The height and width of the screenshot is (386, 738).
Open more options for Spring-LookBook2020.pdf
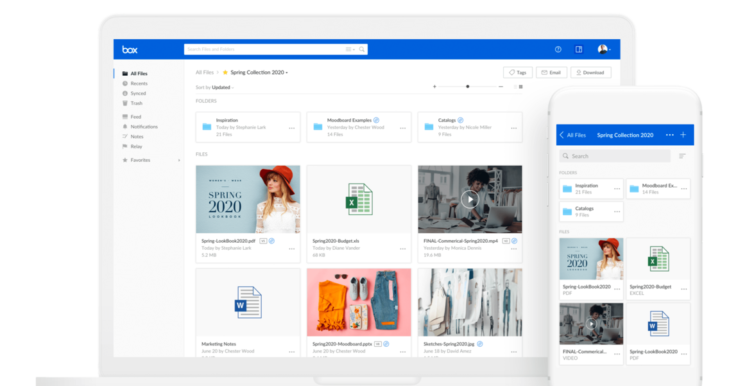pos(292,249)
